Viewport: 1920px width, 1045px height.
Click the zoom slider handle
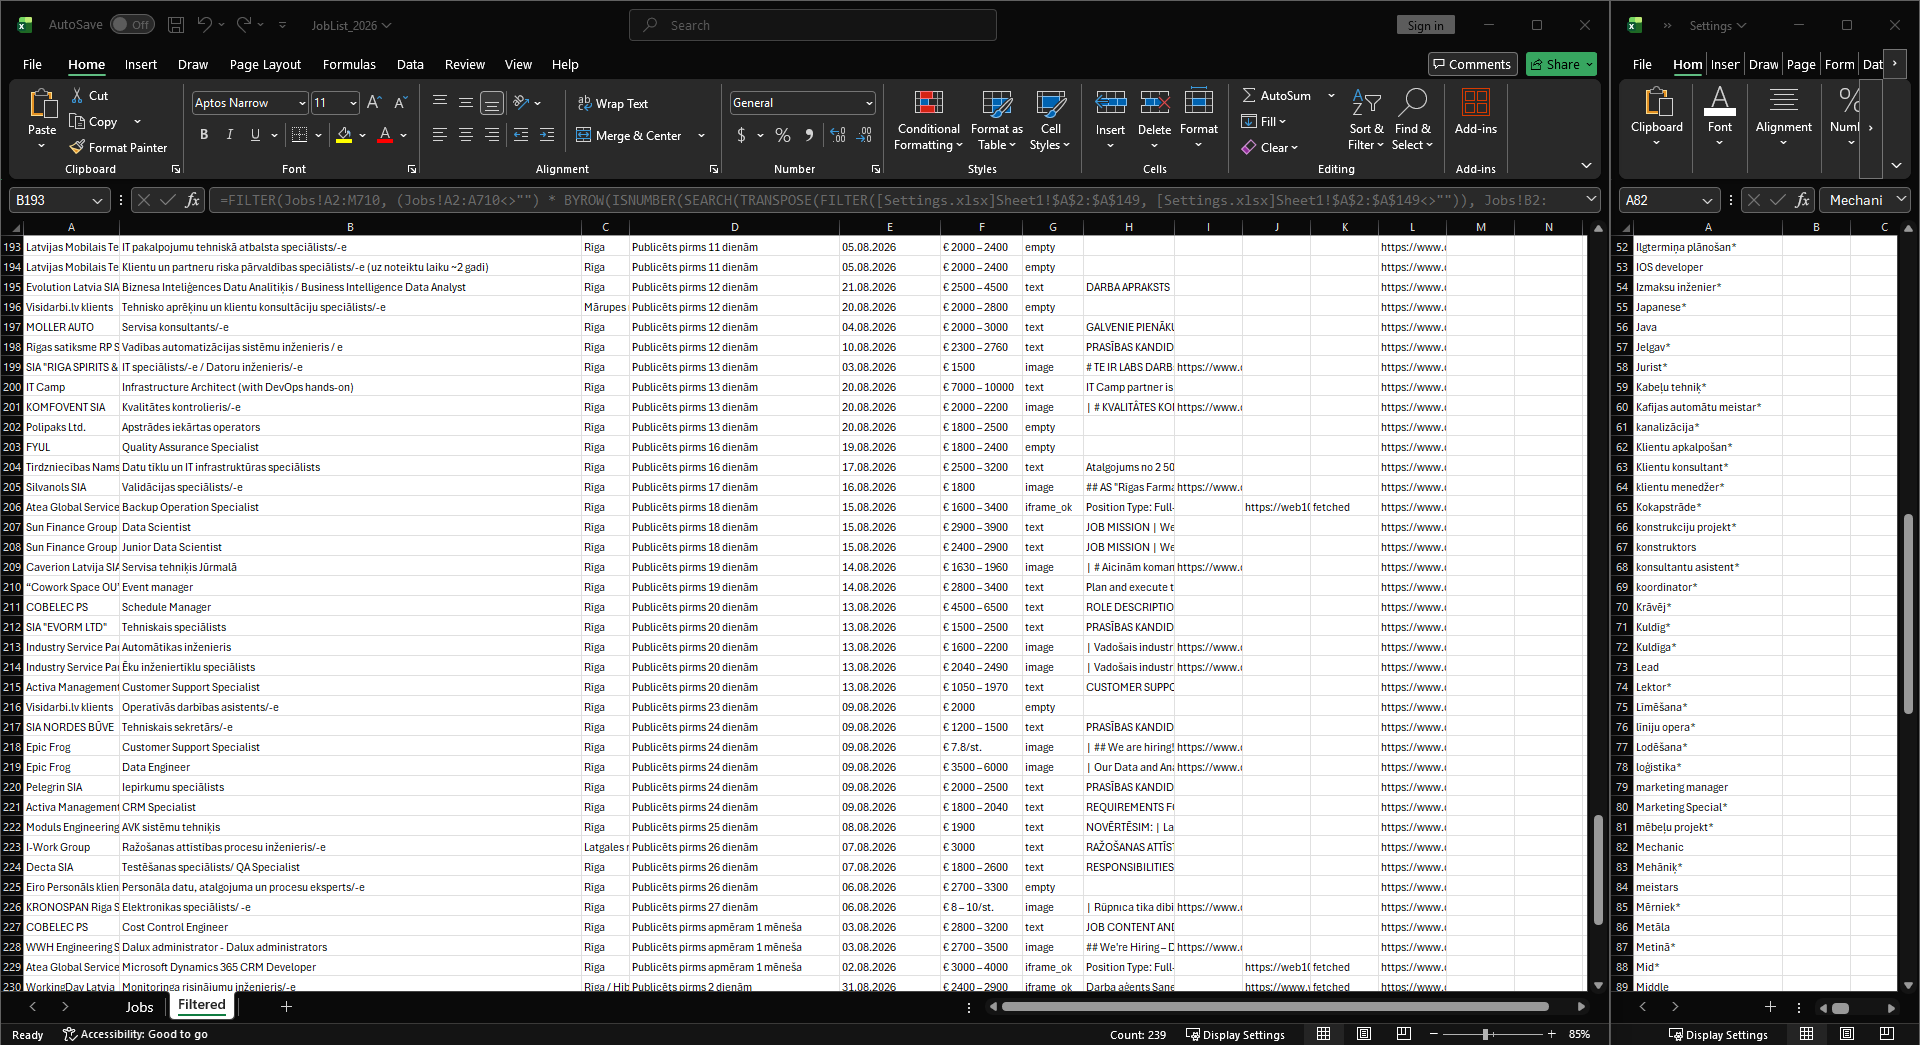(1486, 1034)
